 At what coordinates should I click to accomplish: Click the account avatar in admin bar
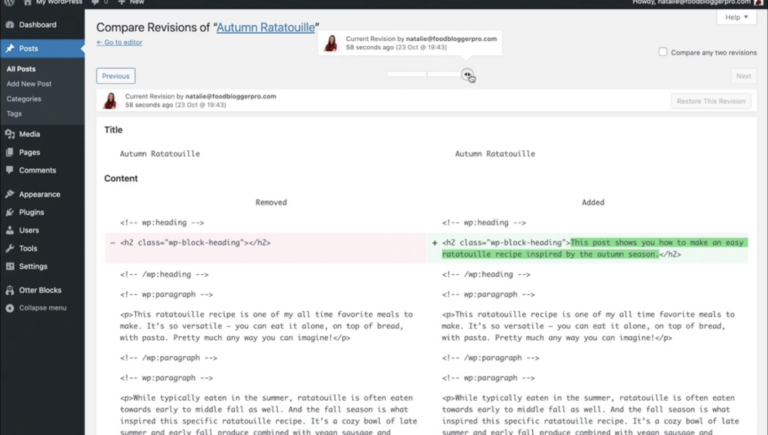pyautogui.click(x=759, y=2)
